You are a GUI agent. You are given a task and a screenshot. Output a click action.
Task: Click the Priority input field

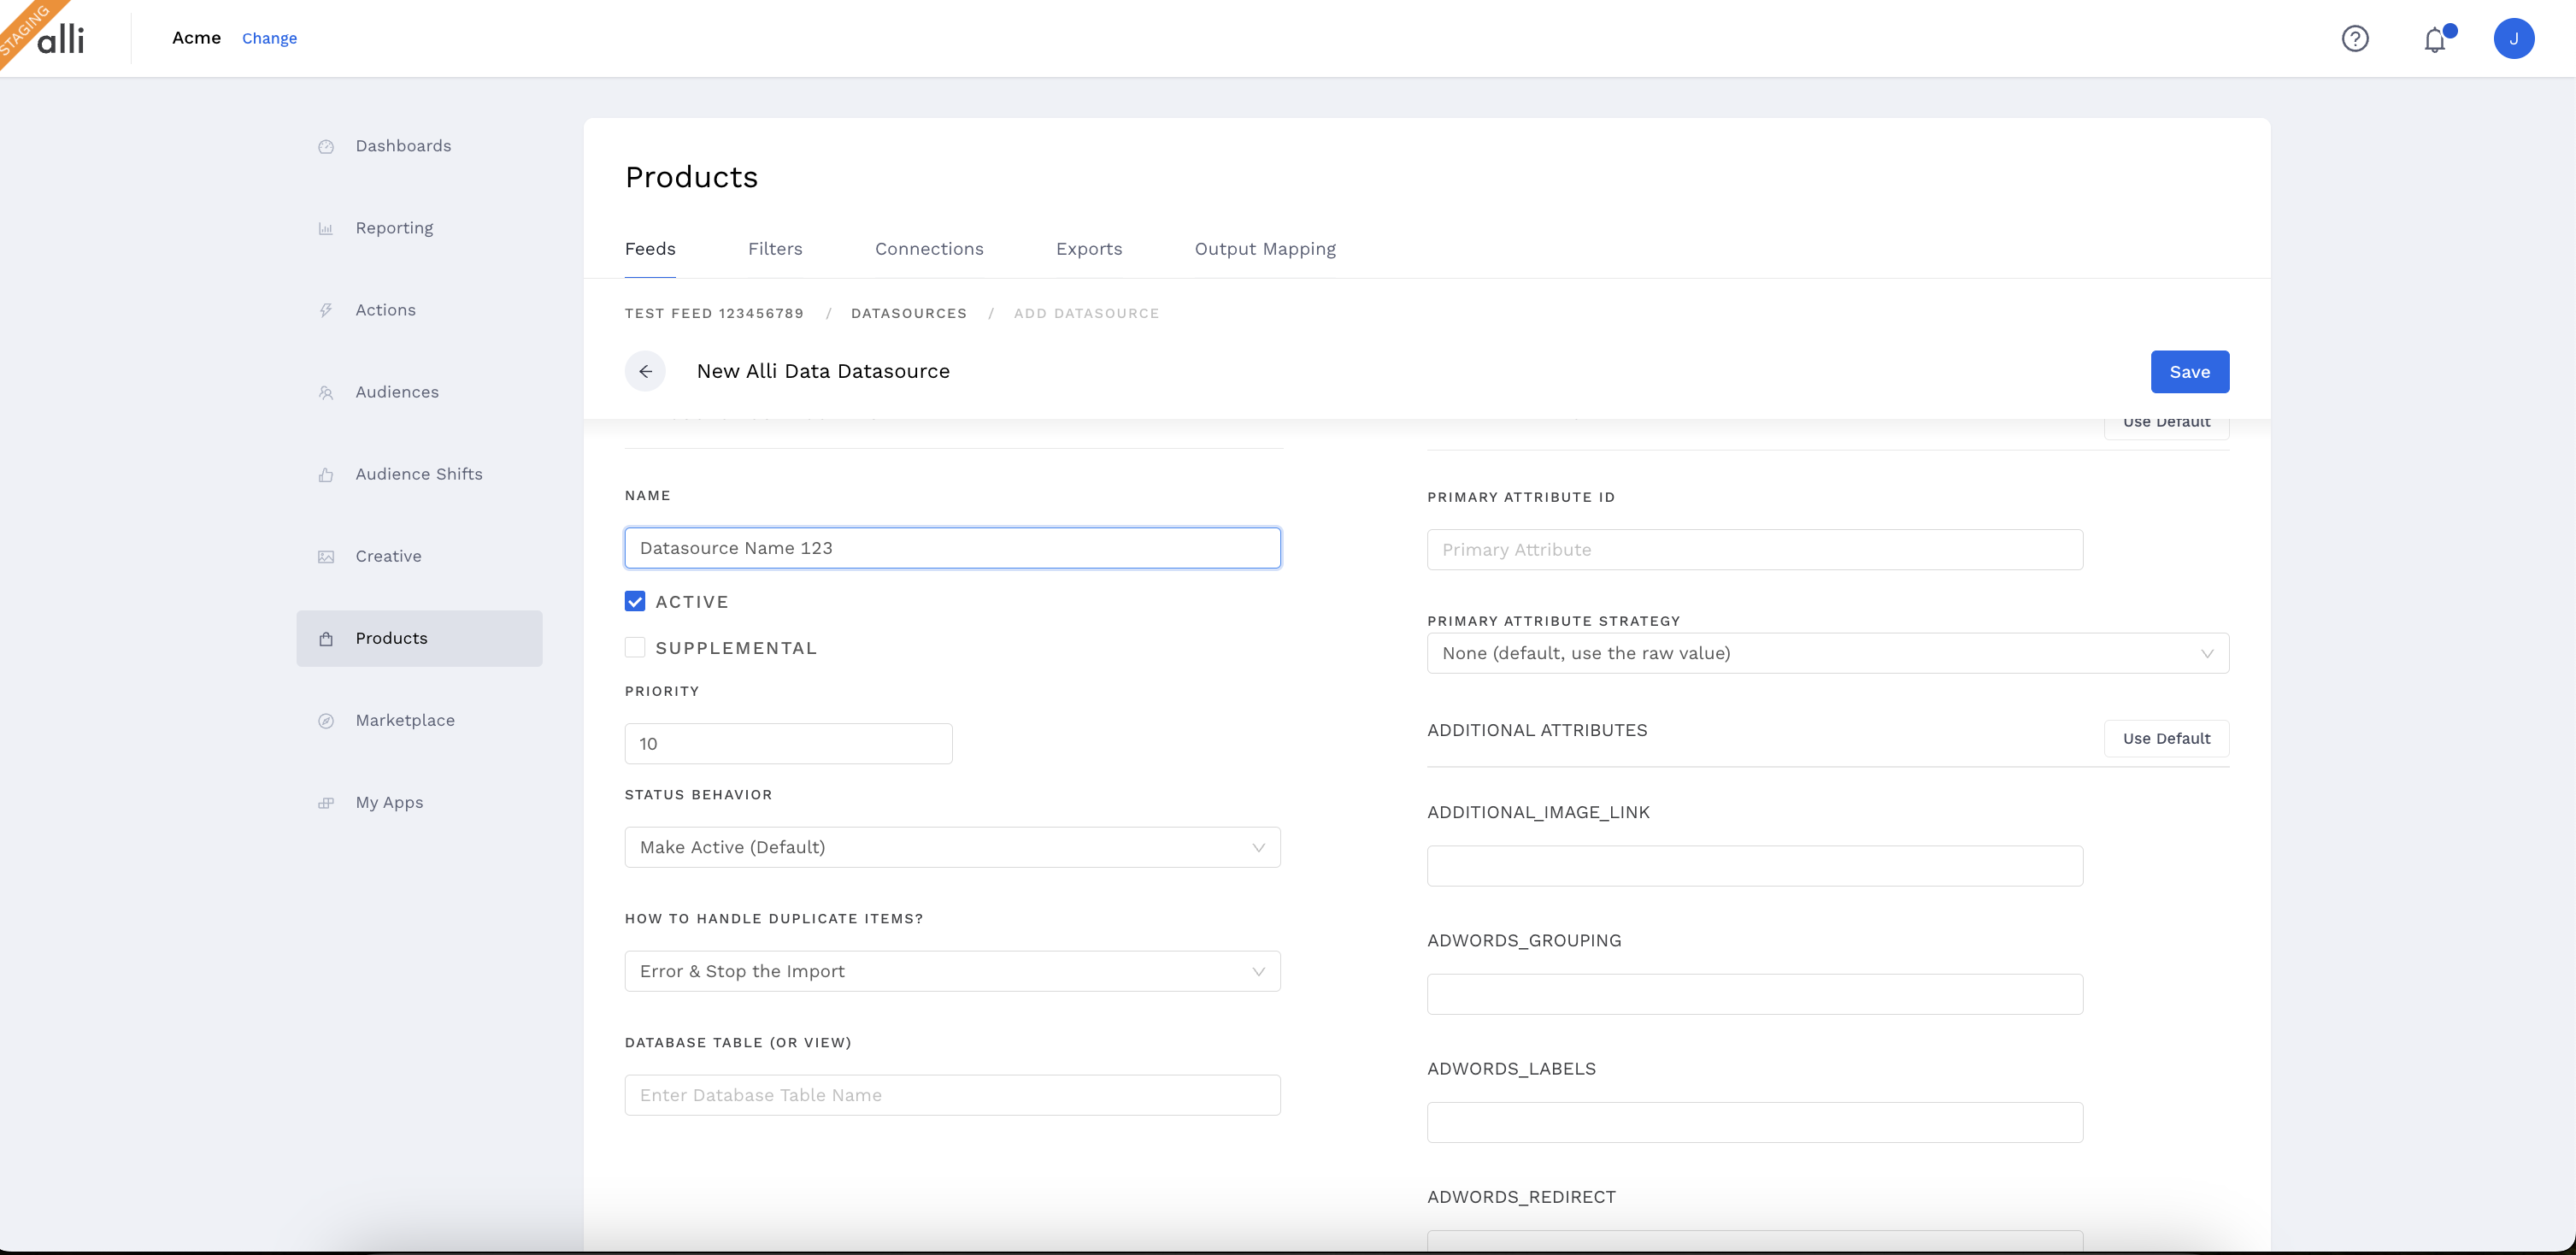[788, 744]
